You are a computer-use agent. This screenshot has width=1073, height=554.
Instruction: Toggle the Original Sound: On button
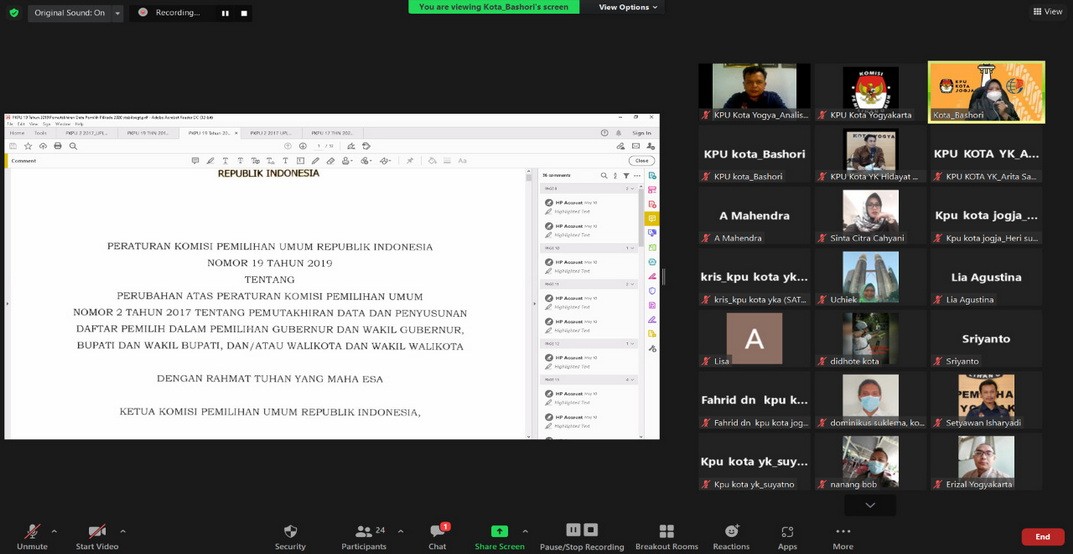[69, 13]
